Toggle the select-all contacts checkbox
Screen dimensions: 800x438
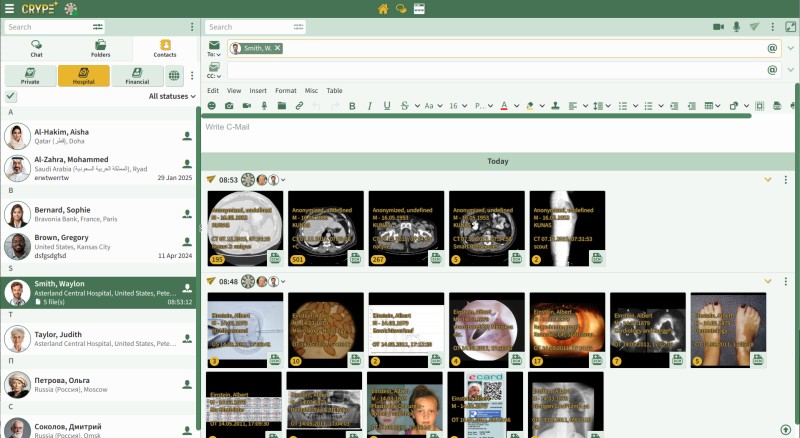point(11,96)
